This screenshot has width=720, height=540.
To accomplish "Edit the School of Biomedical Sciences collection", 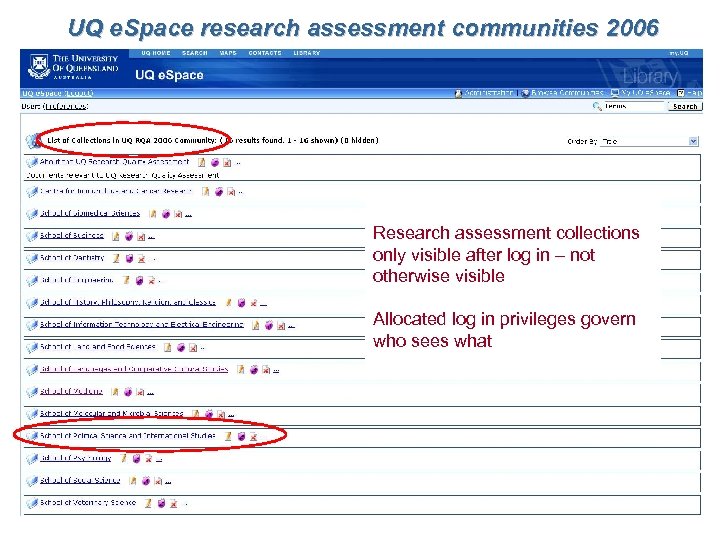I will click(153, 214).
